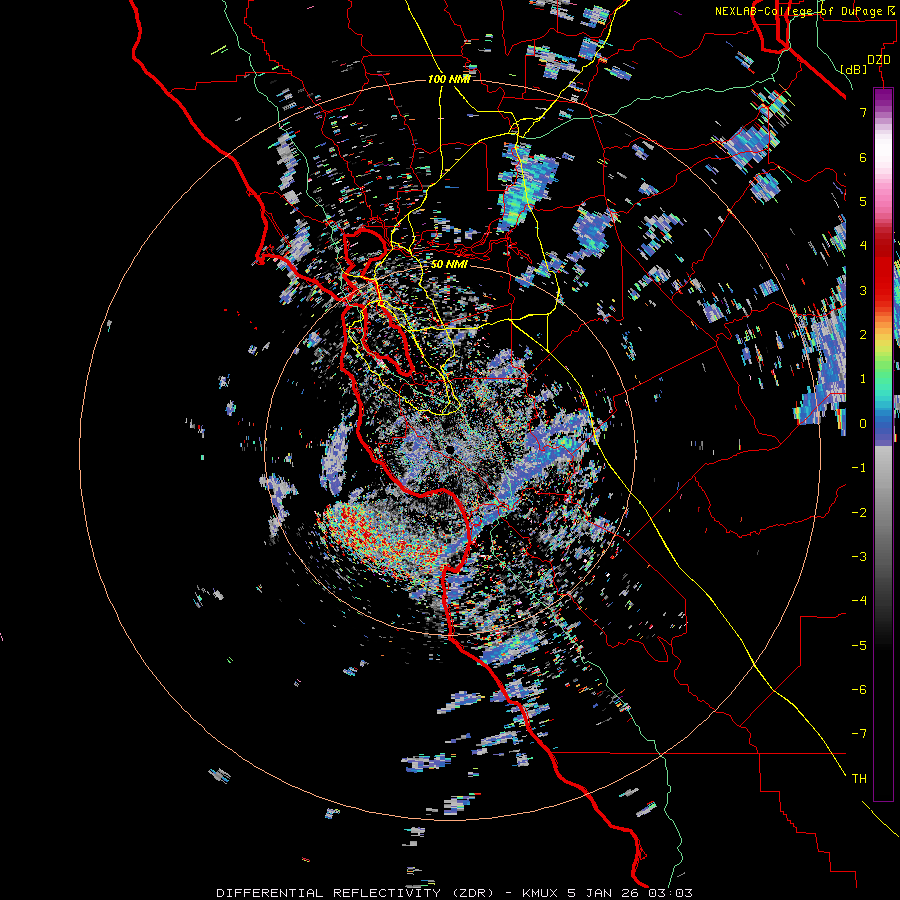Click the "3" tick label on the color scale
Viewport: 900px width, 900px height.
coord(863,290)
